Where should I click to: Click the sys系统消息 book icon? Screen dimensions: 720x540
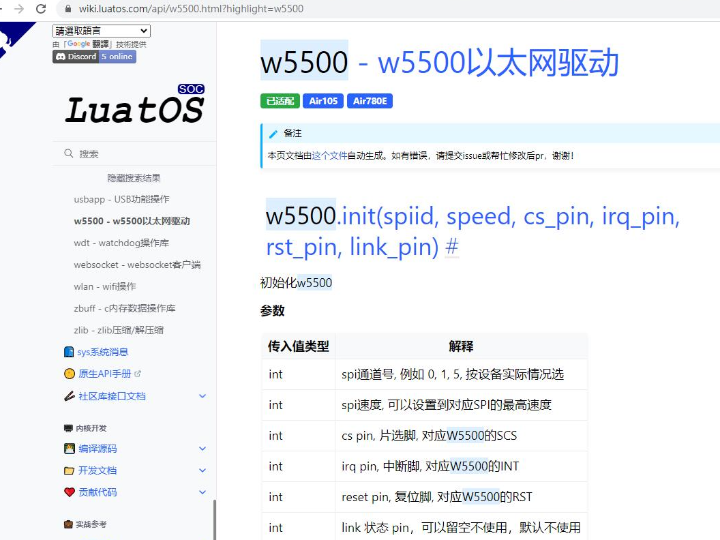pos(69,352)
